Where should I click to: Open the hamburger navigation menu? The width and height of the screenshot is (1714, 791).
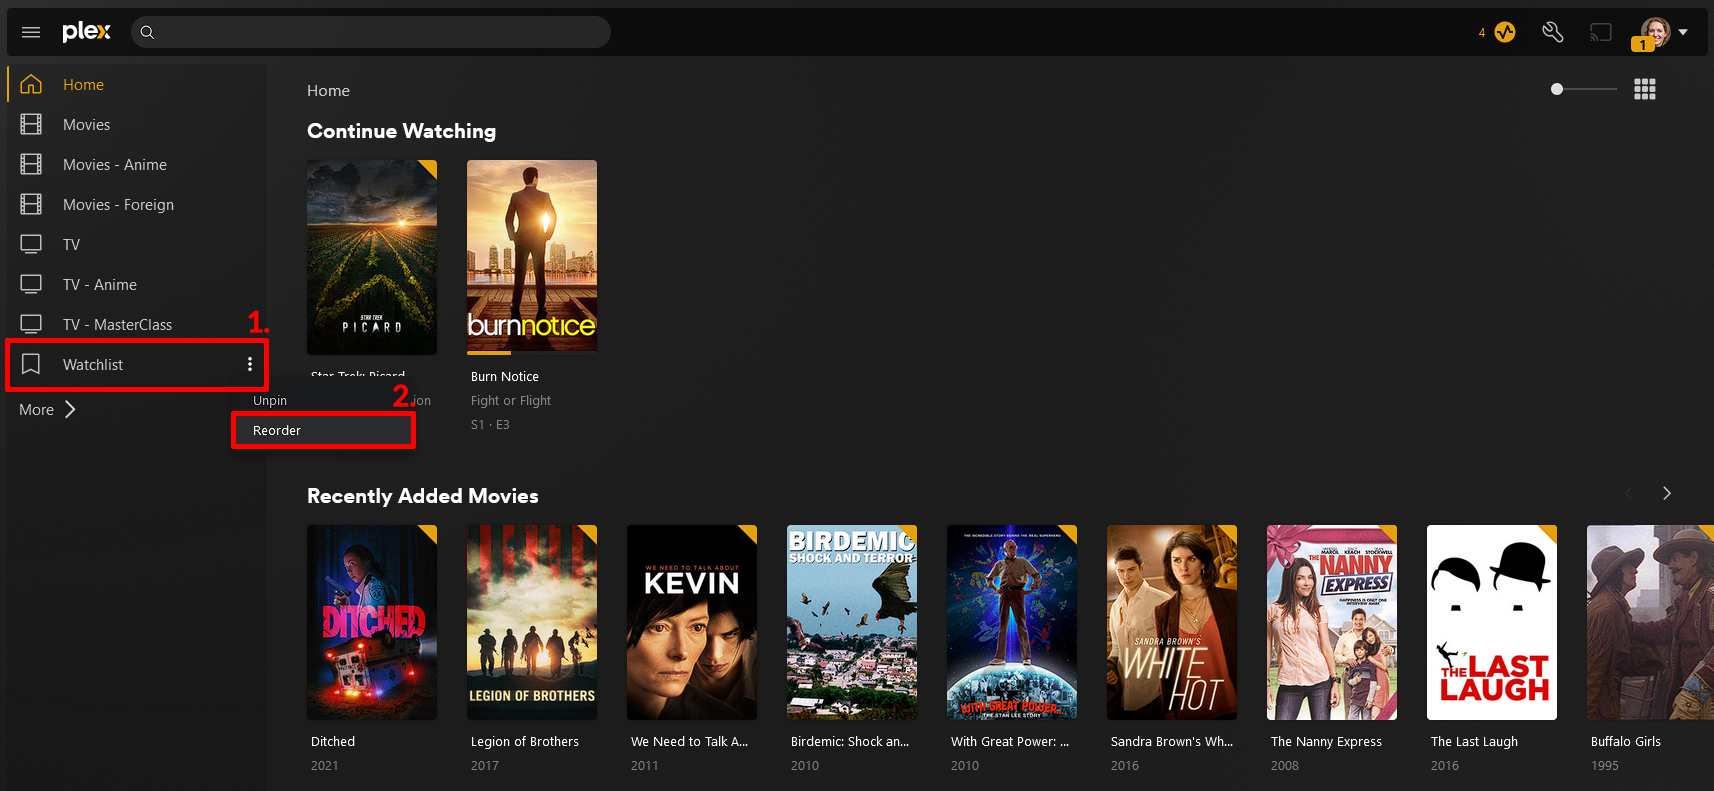coord(31,32)
